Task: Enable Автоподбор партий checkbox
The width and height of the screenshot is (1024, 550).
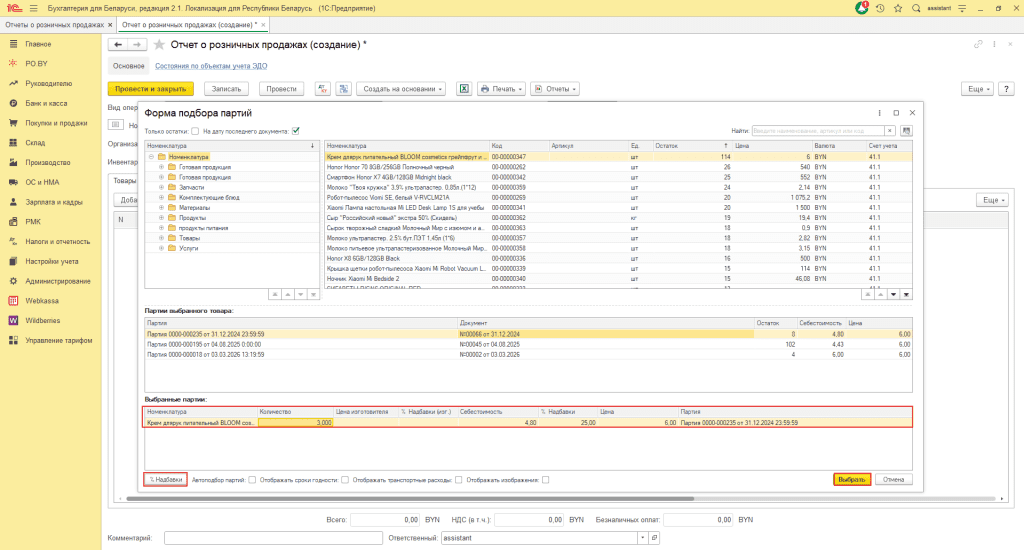Action: point(252,479)
